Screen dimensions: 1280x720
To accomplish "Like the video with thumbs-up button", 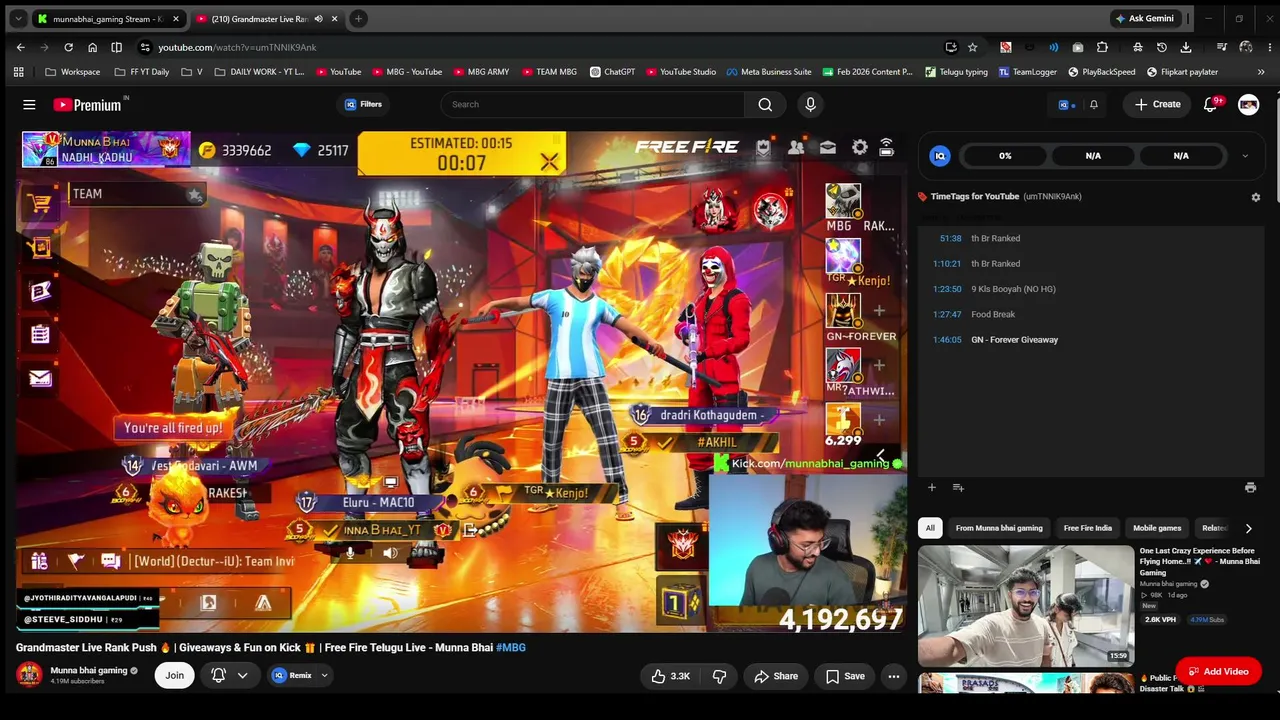I will 670,676.
